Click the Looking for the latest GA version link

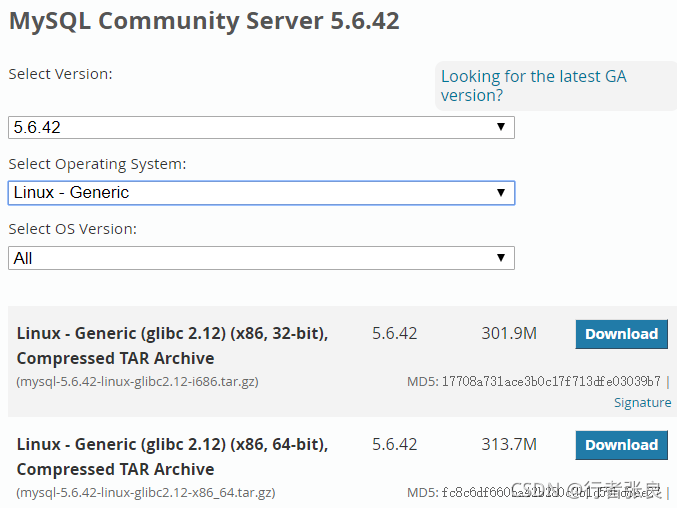click(x=534, y=85)
